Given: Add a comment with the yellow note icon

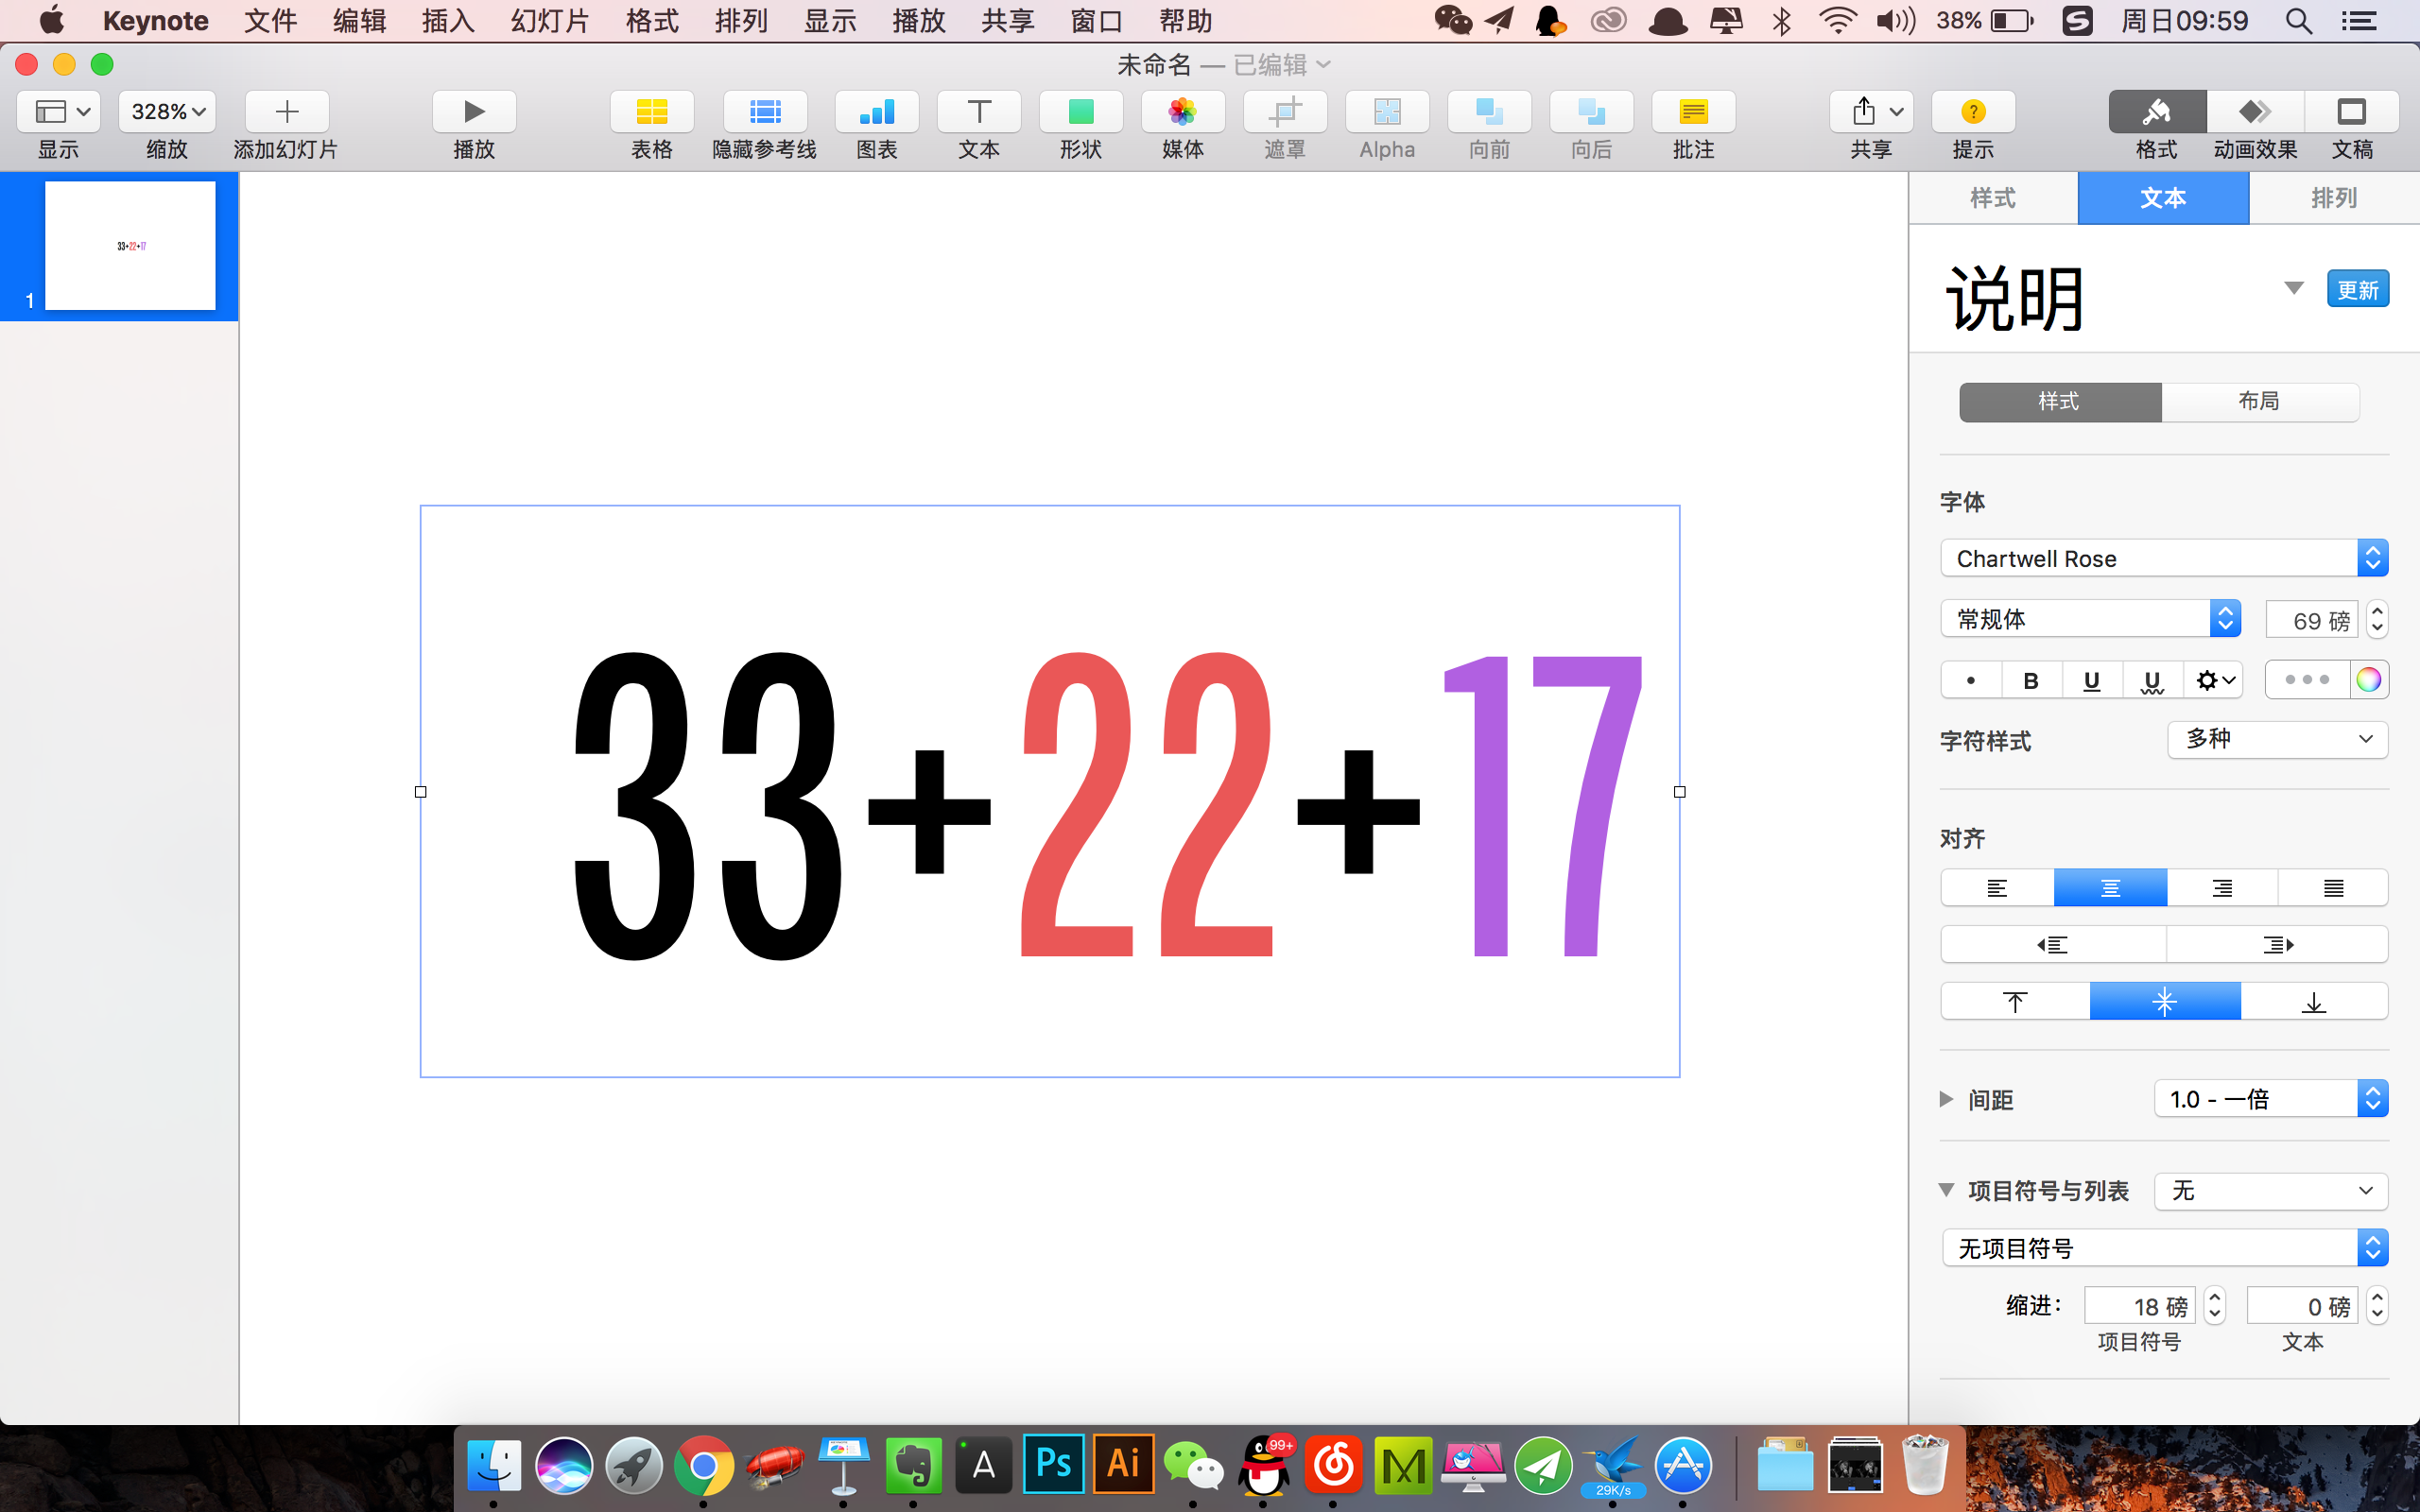Looking at the screenshot, I should [x=1693, y=112].
